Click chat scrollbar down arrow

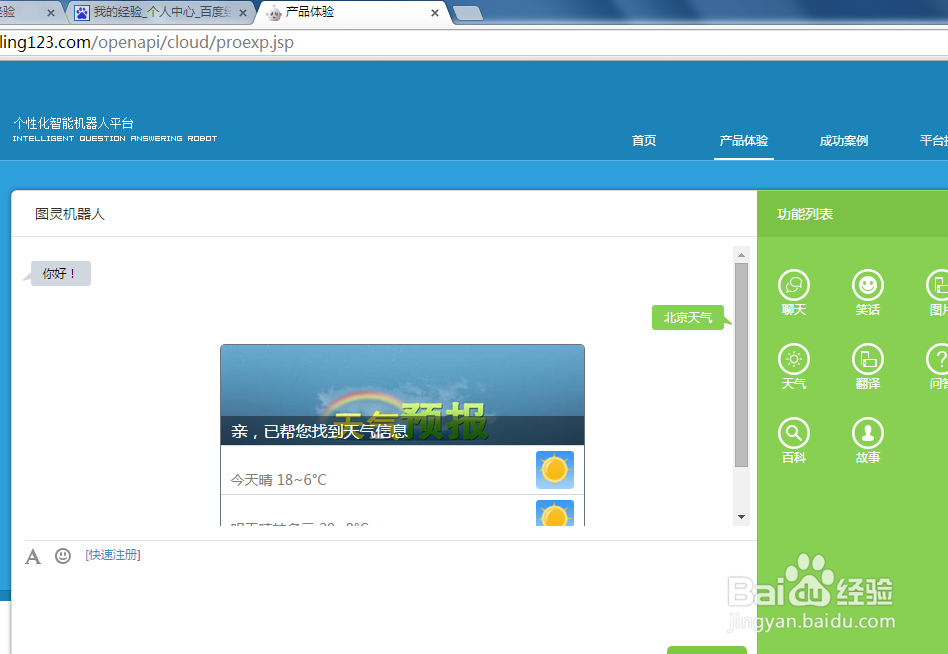tap(741, 517)
